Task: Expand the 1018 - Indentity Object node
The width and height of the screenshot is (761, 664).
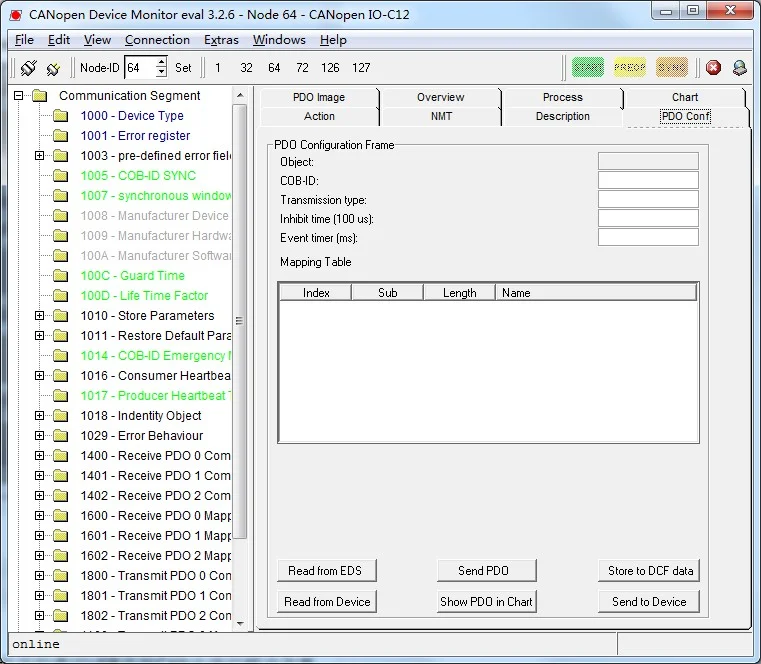Action: pyautogui.click(x=39, y=415)
